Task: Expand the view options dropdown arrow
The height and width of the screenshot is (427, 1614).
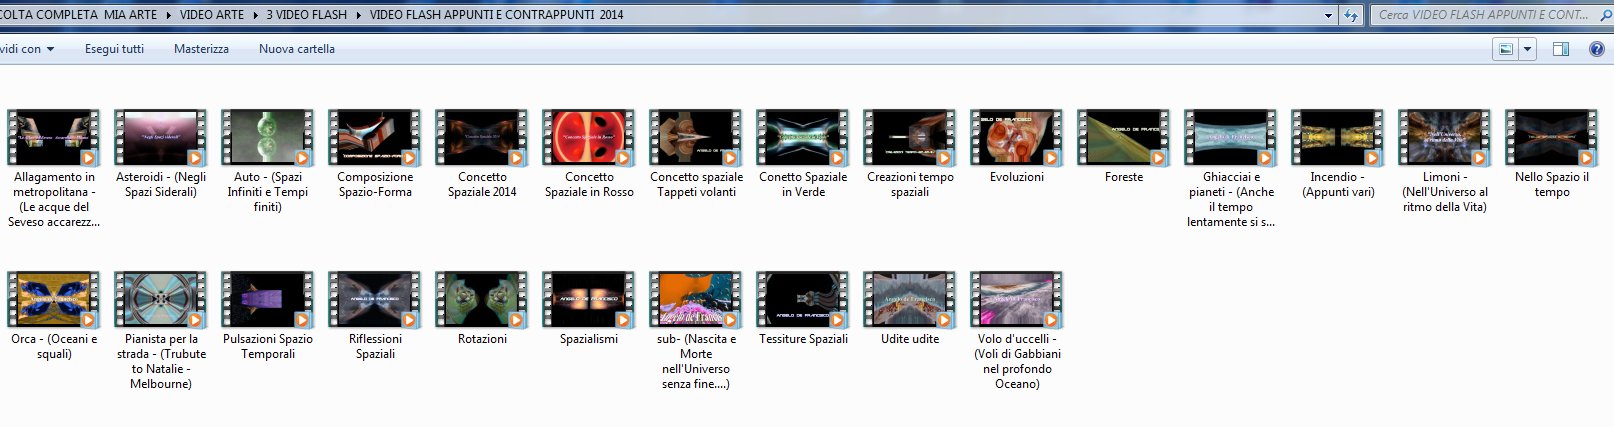Action: point(1527,49)
